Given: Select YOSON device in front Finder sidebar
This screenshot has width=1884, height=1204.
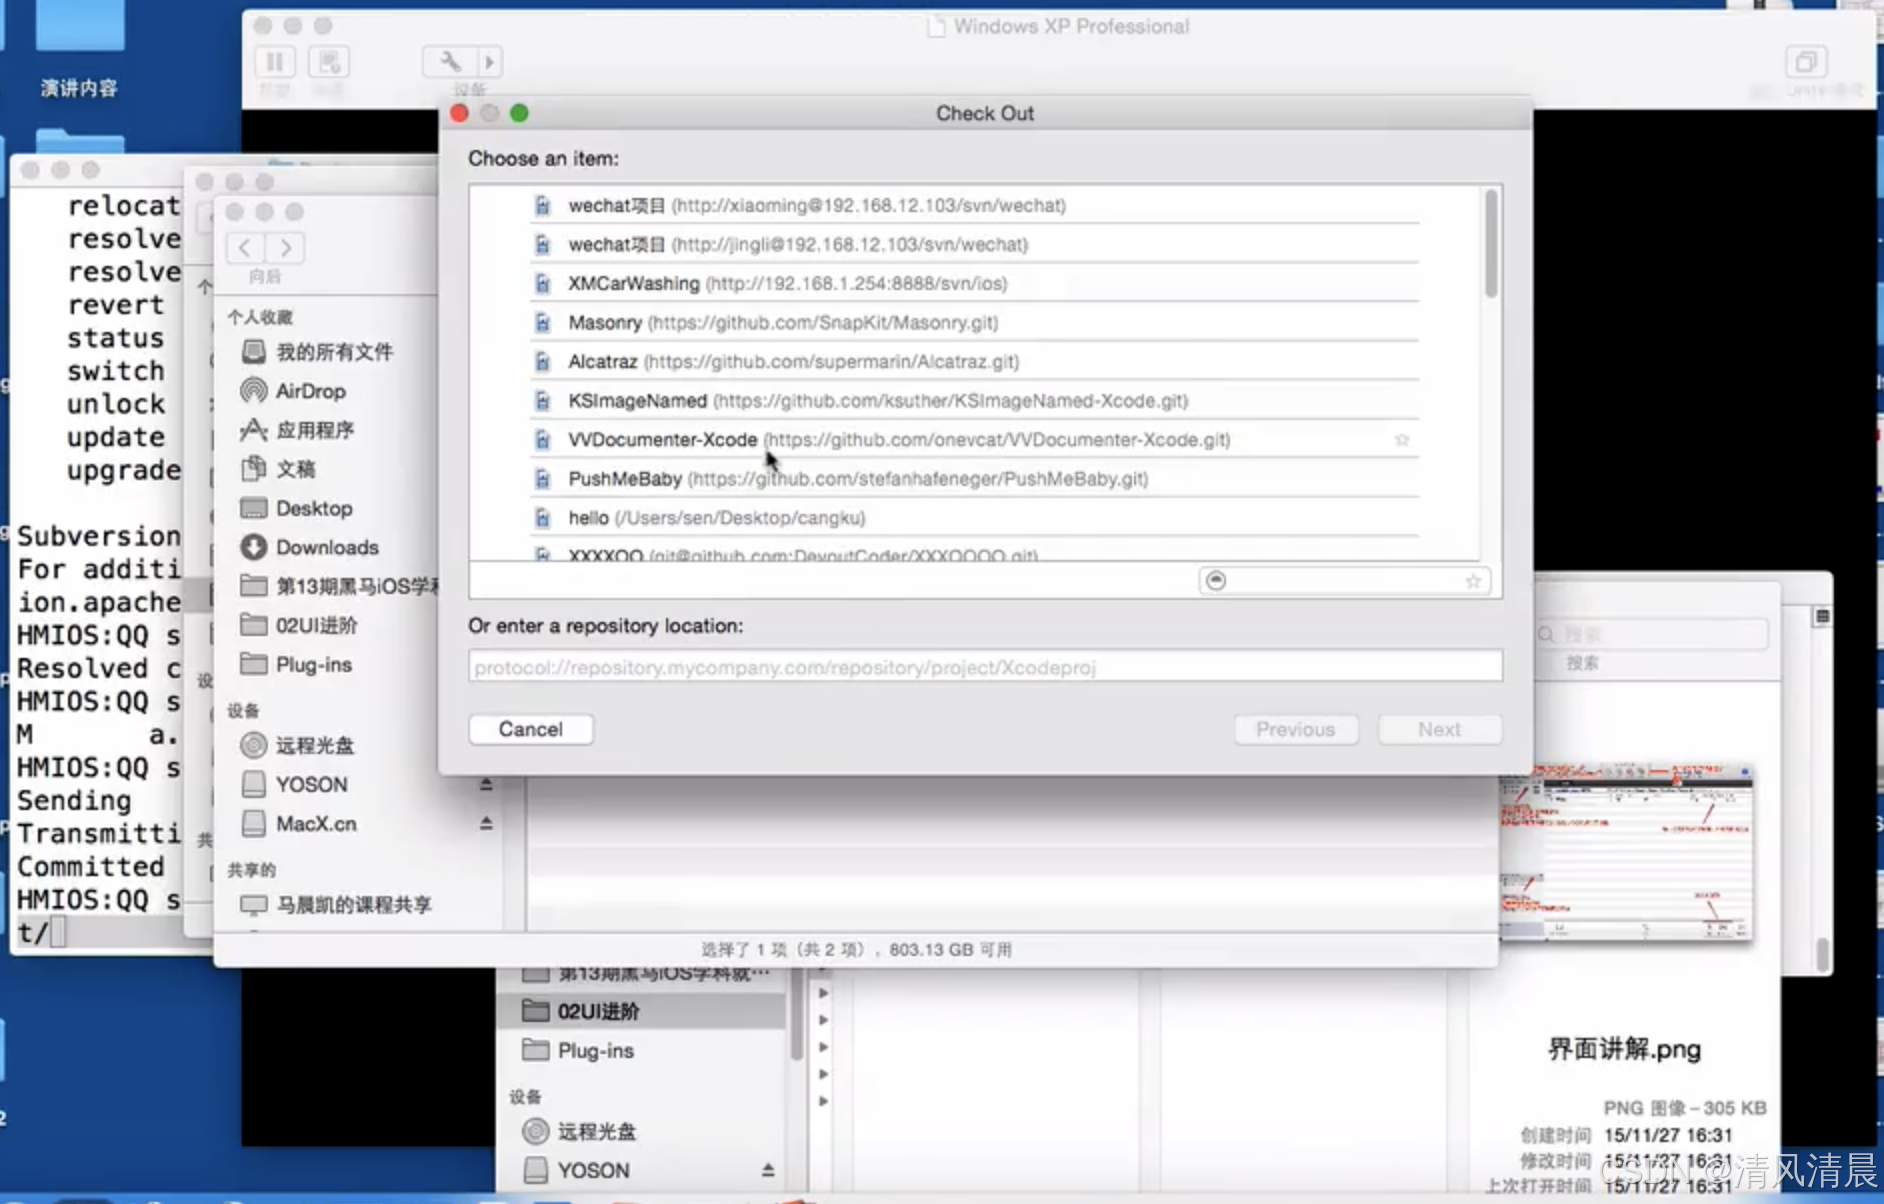Looking at the screenshot, I should point(295,784).
